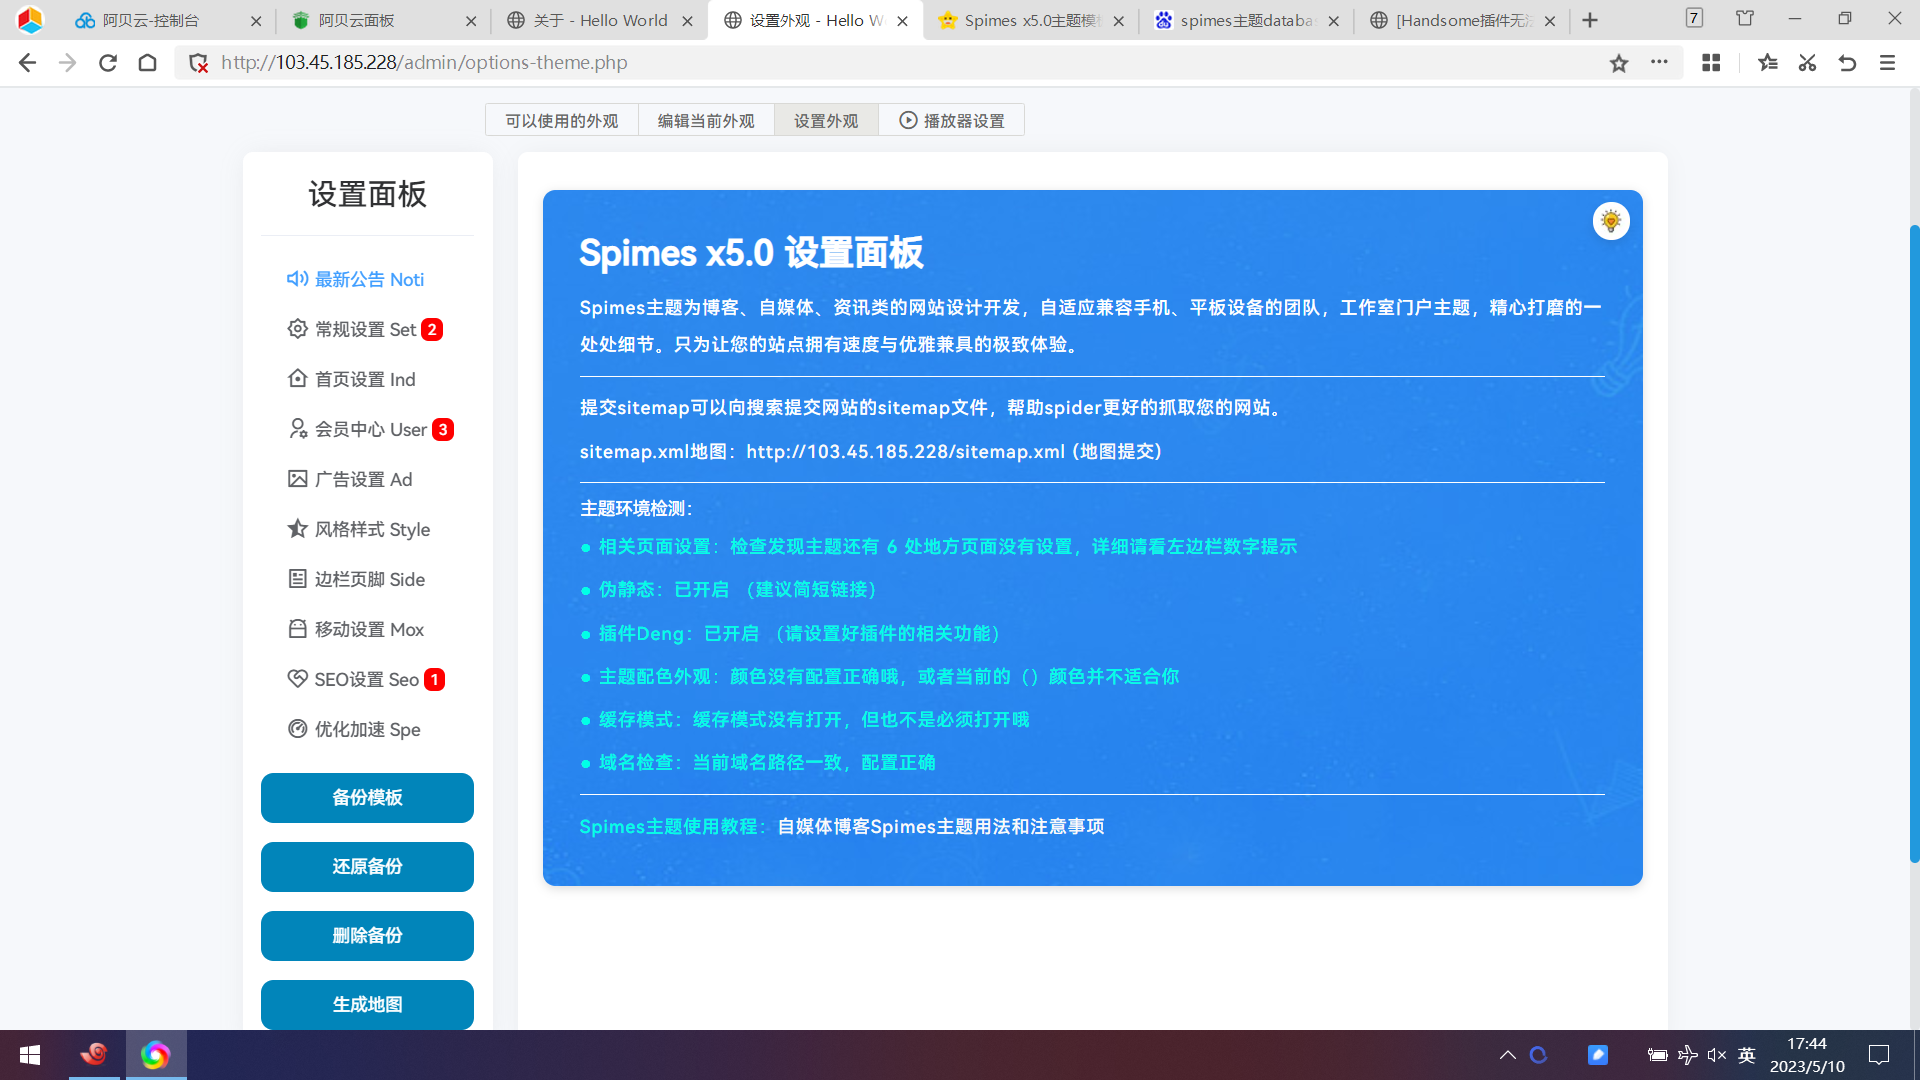The width and height of the screenshot is (1920, 1080).
Task: Click the scissors screenshot icon
Action: [x=1807, y=63]
